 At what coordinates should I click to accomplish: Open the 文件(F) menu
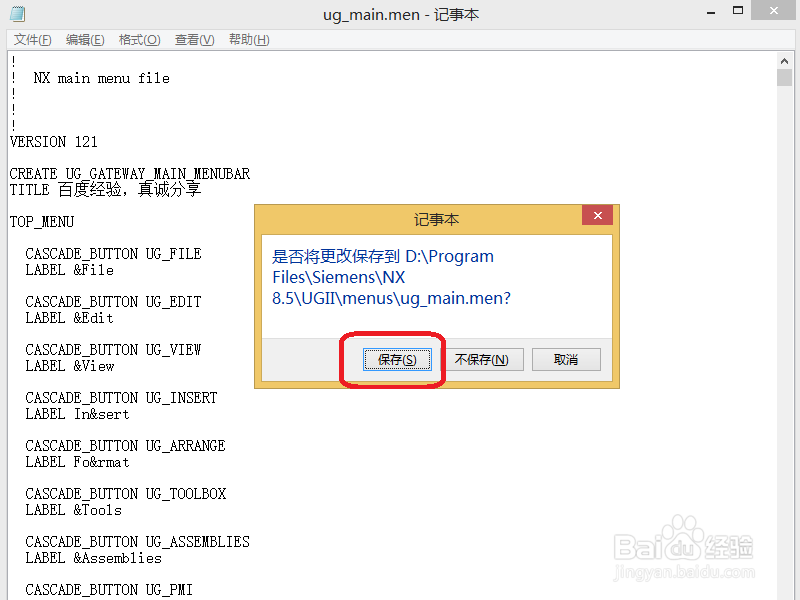click(x=33, y=40)
